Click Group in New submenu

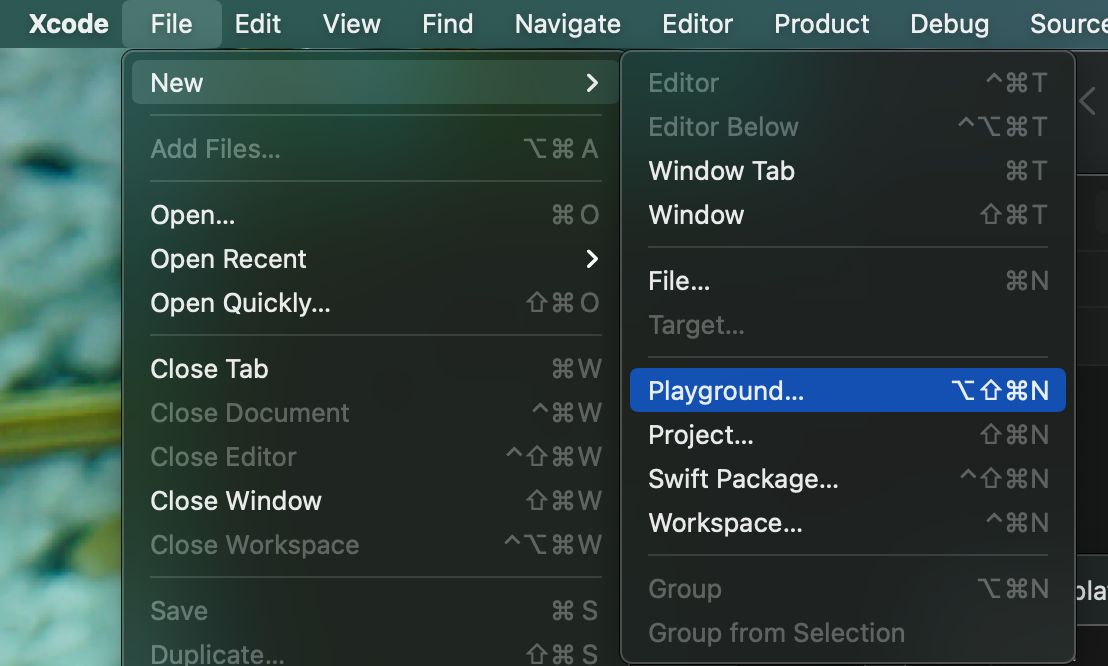[847, 588]
